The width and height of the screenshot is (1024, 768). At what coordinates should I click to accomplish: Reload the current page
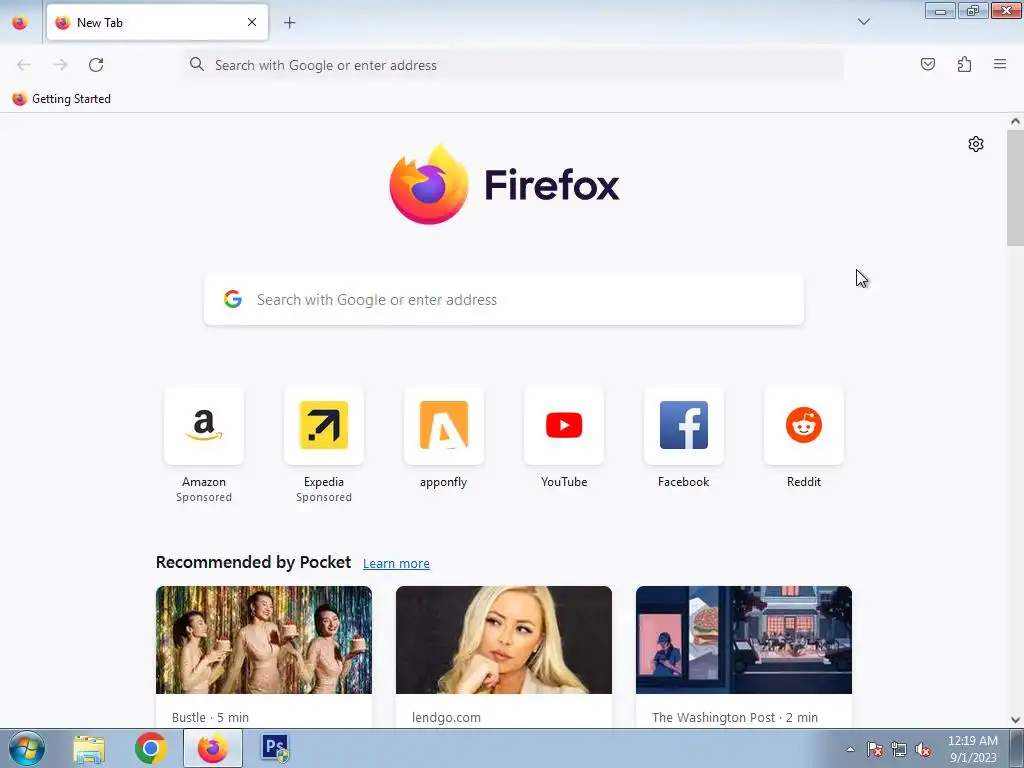click(x=96, y=65)
